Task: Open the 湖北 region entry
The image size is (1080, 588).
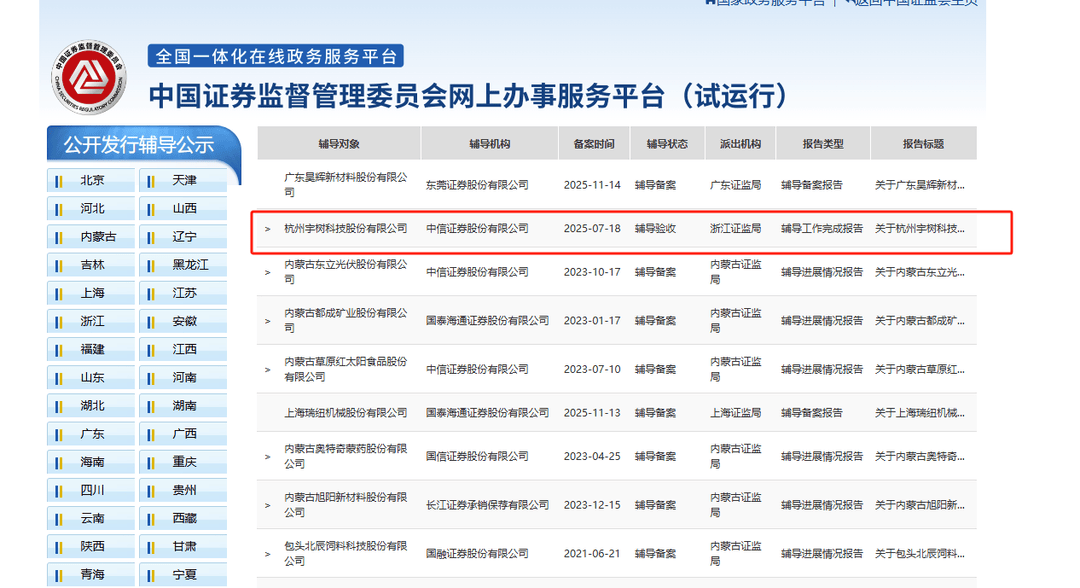Action: coord(92,406)
